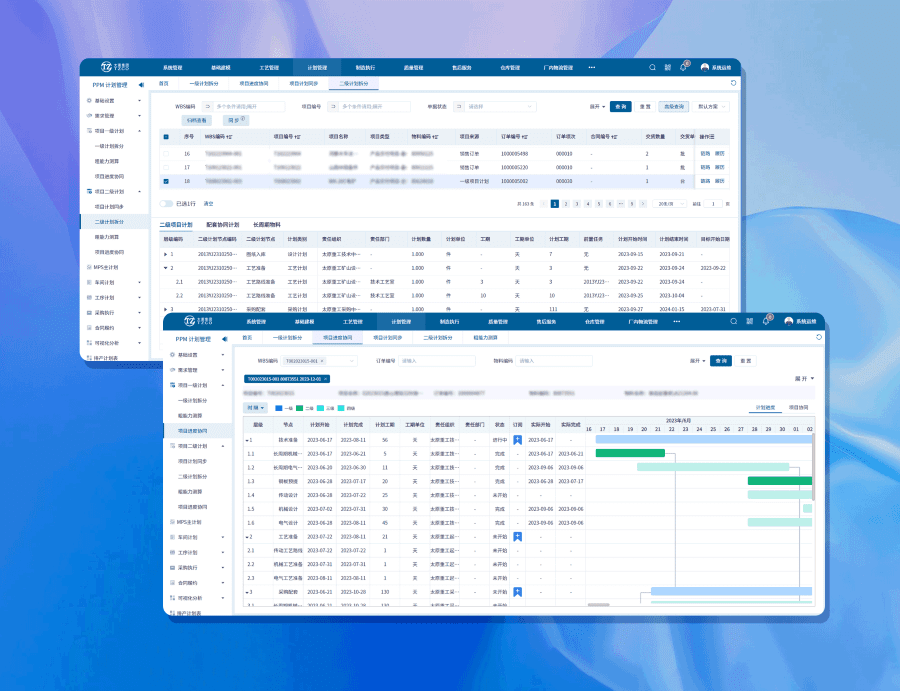Click the 一级 blue legend swatch in front window
Screen dimensions: 900x691
coord(279,408)
